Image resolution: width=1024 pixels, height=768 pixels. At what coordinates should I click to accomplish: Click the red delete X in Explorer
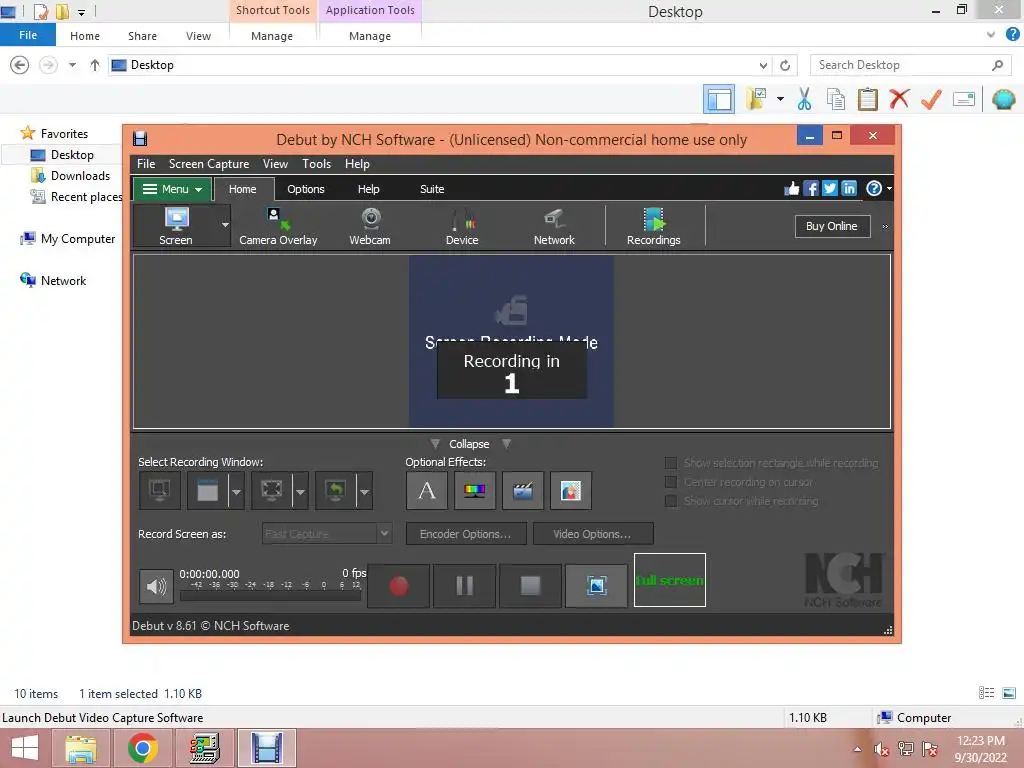(x=899, y=99)
